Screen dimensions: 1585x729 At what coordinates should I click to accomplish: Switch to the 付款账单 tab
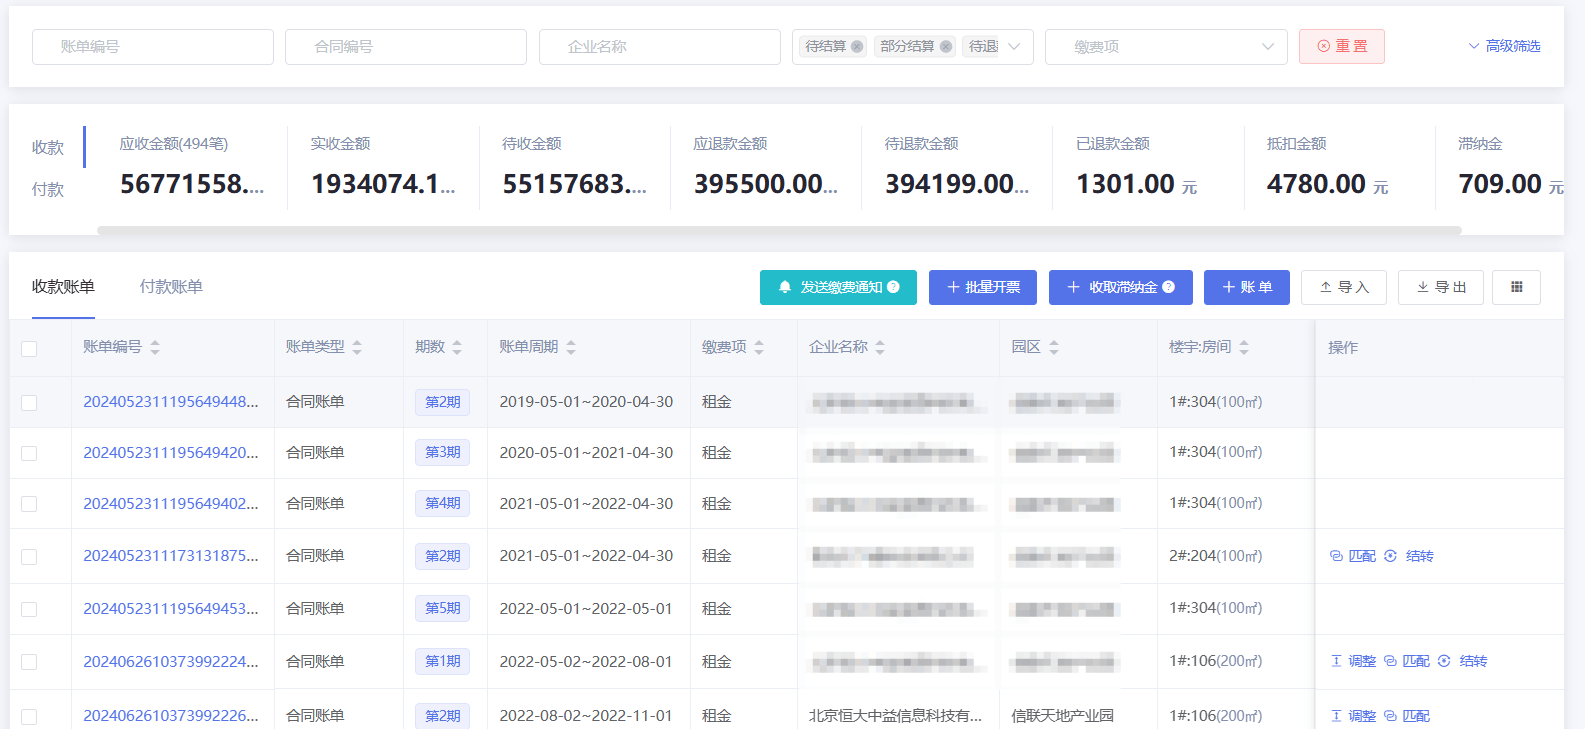[171, 287]
